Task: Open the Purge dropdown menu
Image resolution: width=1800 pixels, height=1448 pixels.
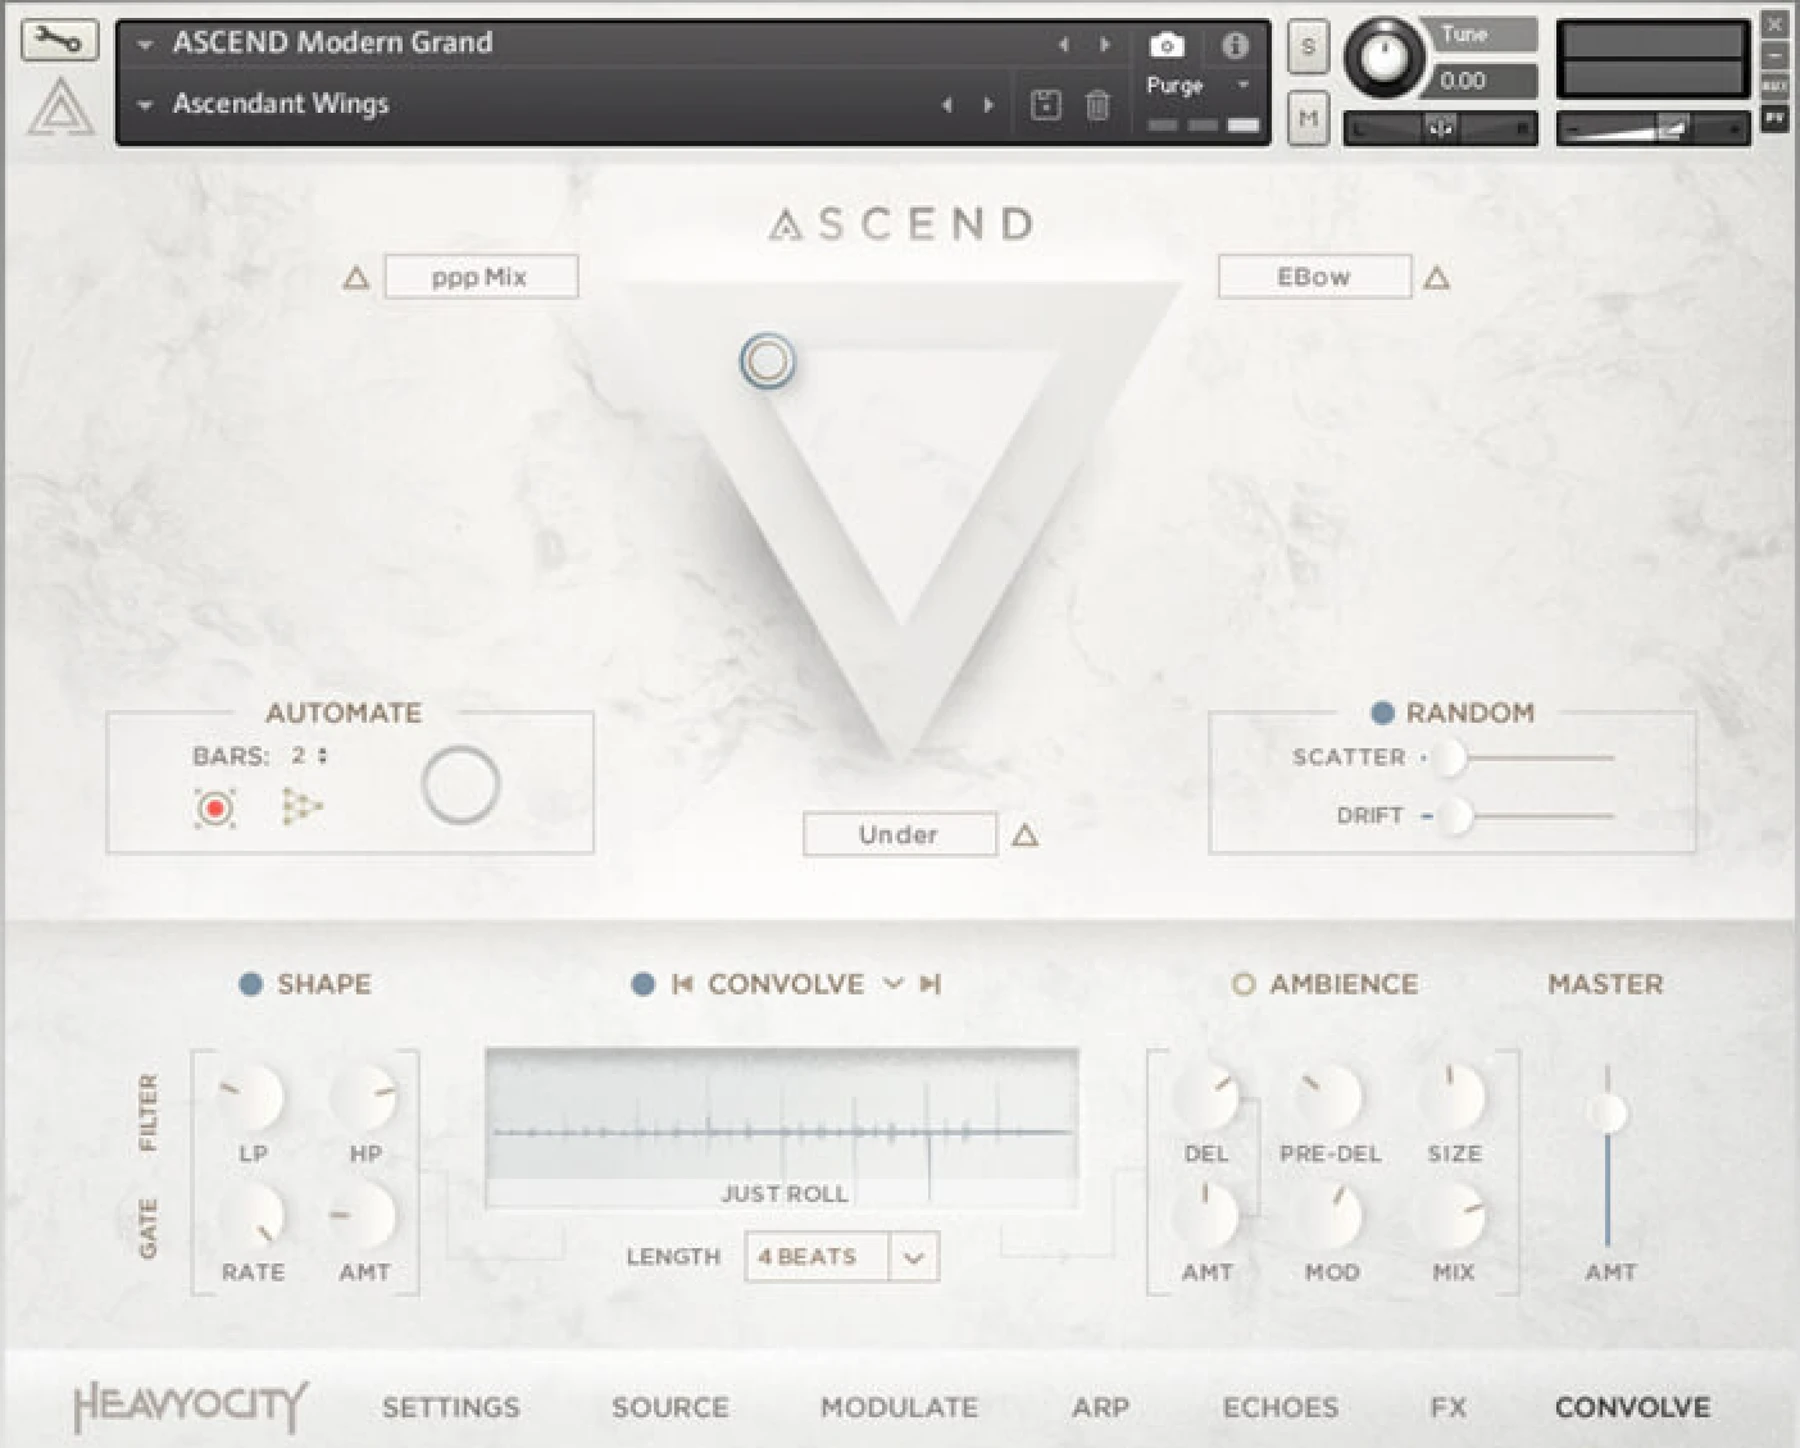Action: click(x=1244, y=85)
